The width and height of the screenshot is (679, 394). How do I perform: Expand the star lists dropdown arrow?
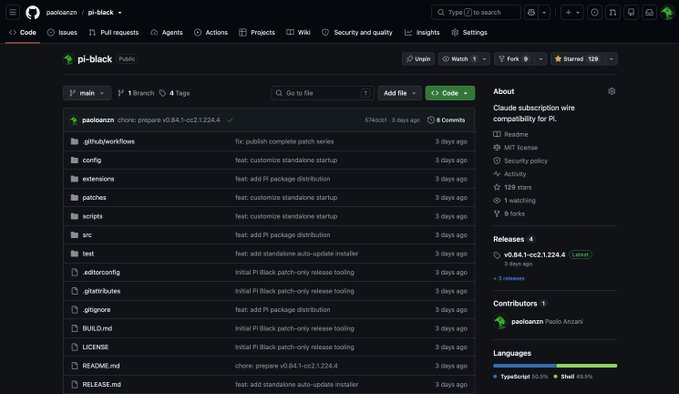point(611,59)
